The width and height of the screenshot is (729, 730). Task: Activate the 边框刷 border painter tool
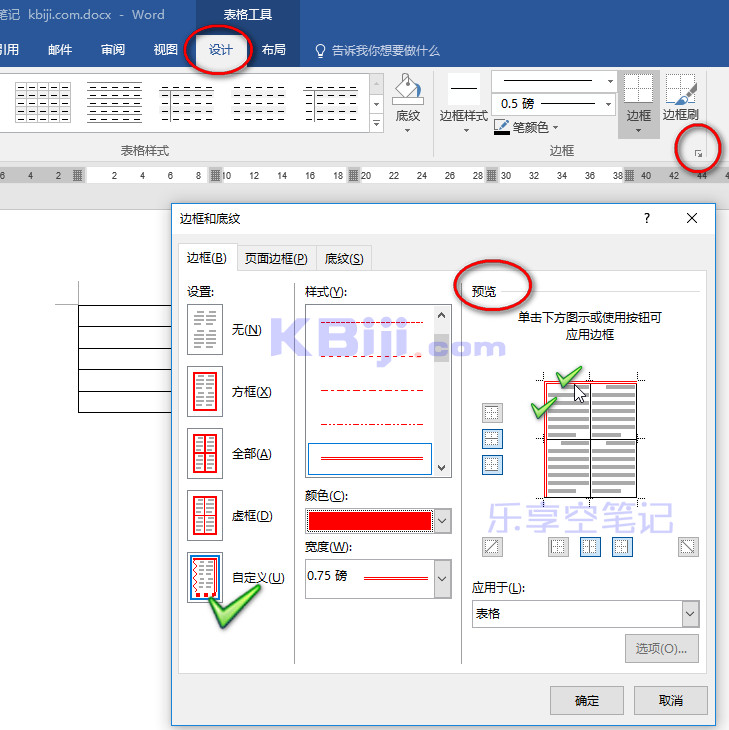[x=680, y=100]
